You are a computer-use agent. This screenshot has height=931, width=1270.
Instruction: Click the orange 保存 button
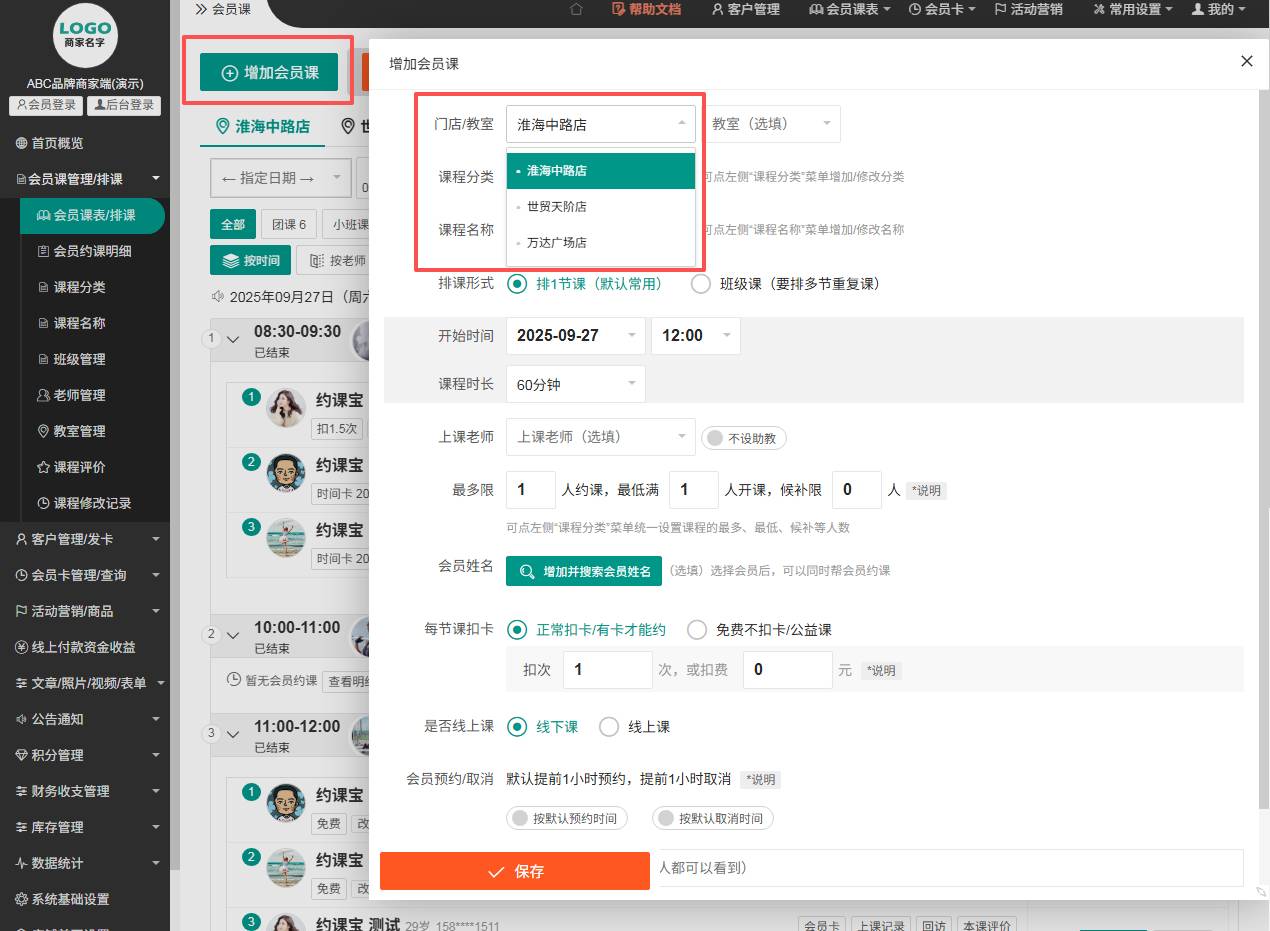[x=515, y=871]
